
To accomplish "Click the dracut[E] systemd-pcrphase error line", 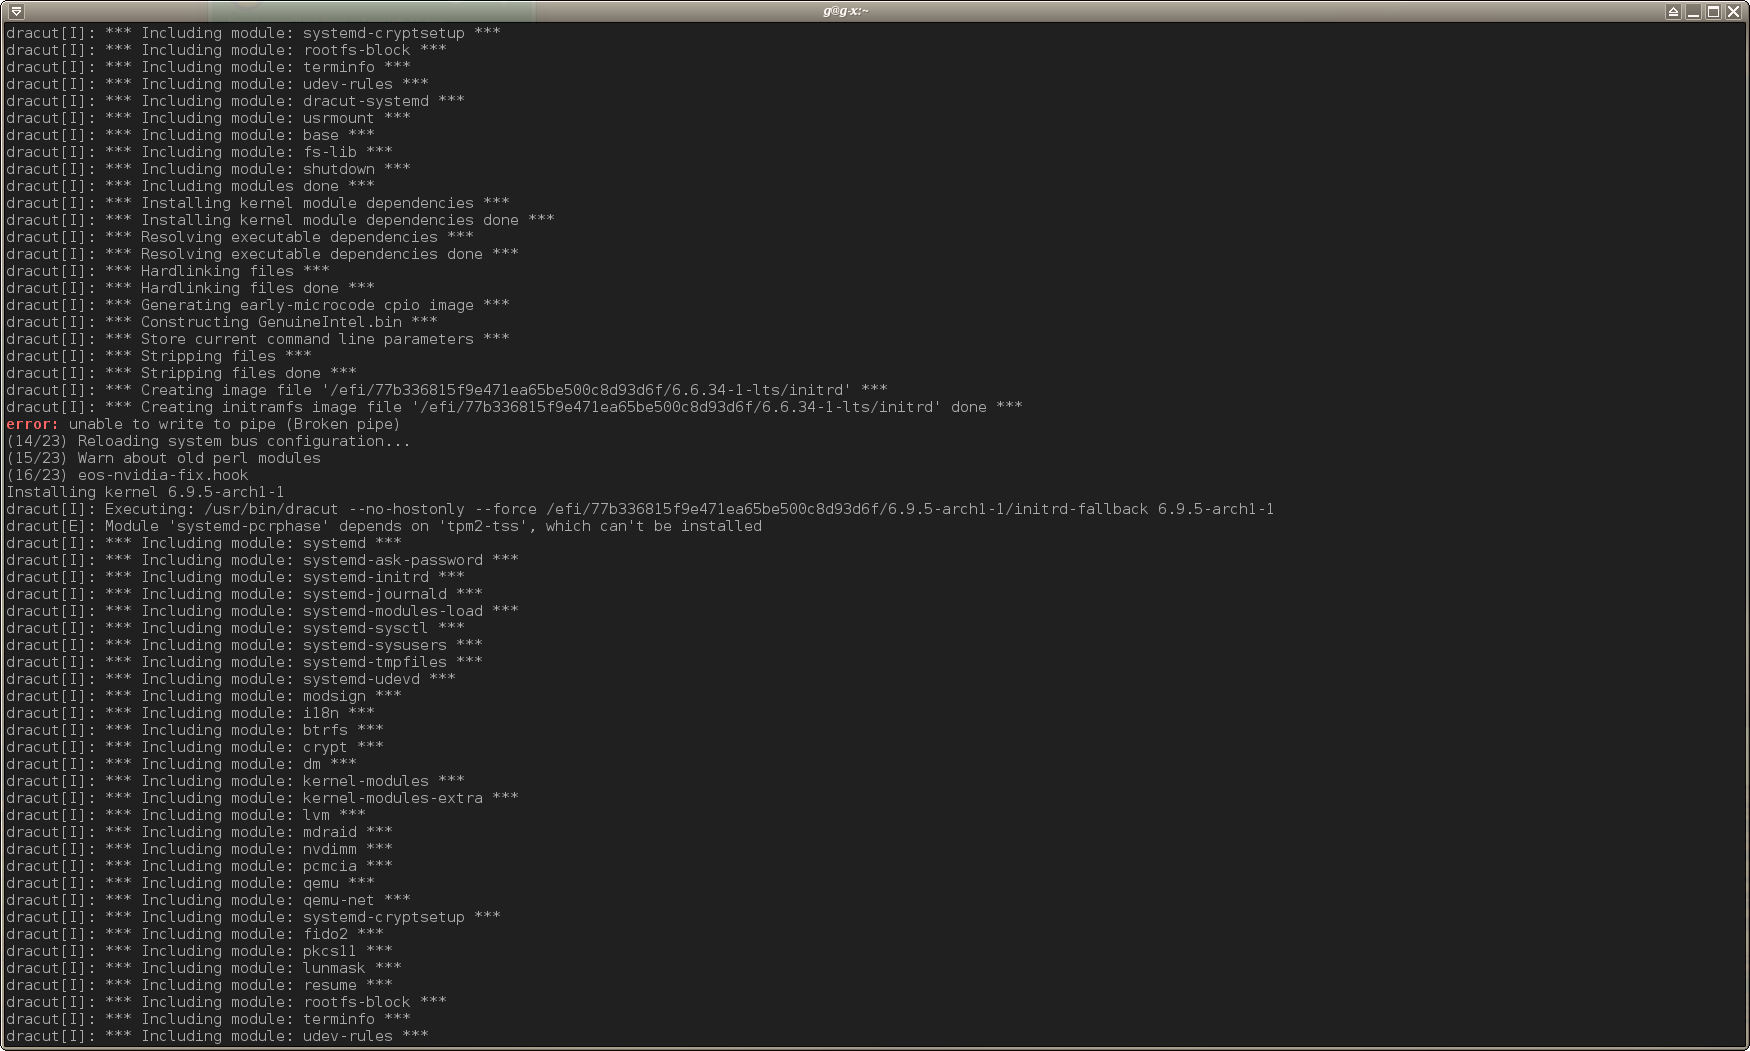I will (x=384, y=526).
